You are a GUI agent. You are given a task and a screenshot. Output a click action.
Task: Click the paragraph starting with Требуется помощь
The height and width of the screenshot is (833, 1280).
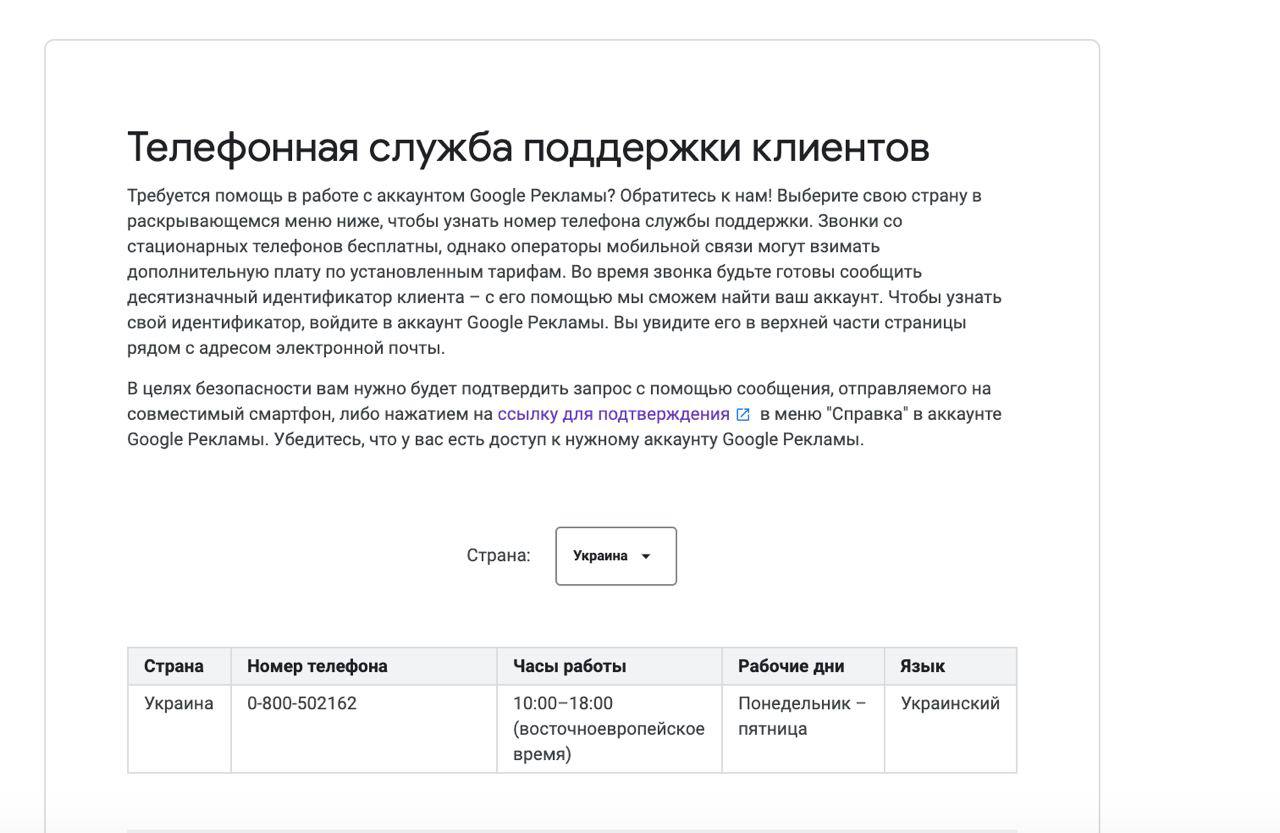[564, 272]
